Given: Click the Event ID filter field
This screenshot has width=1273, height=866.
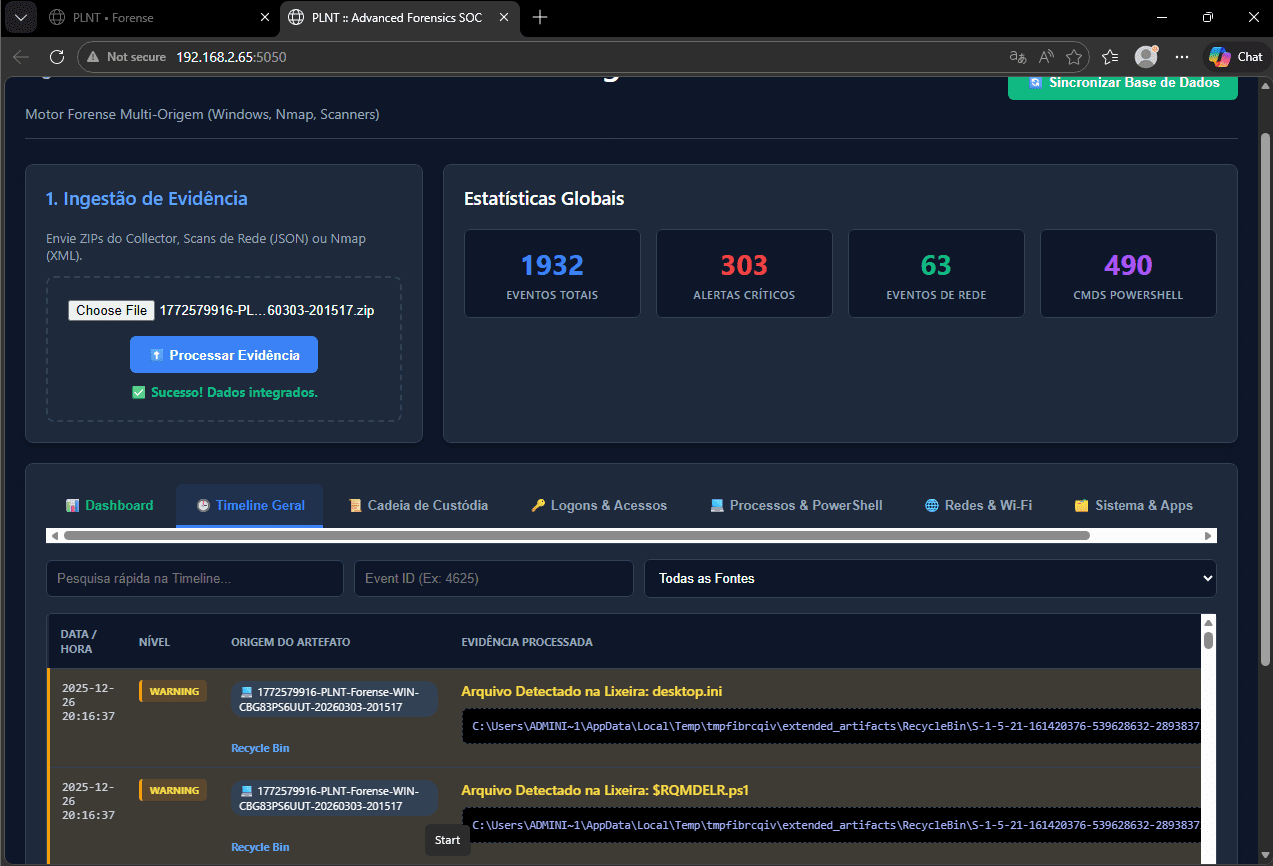Looking at the screenshot, I should click(493, 578).
